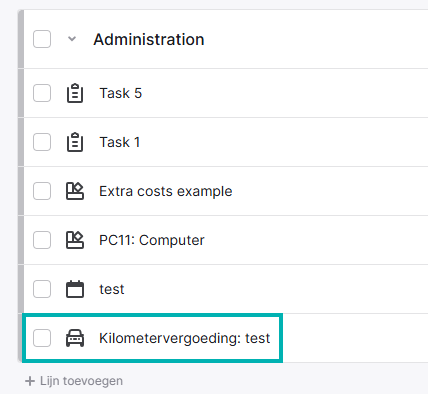This screenshot has width=428, height=394.
Task: Open the Task 5 line
Action: pyautogui.click(x=121, y=93)
